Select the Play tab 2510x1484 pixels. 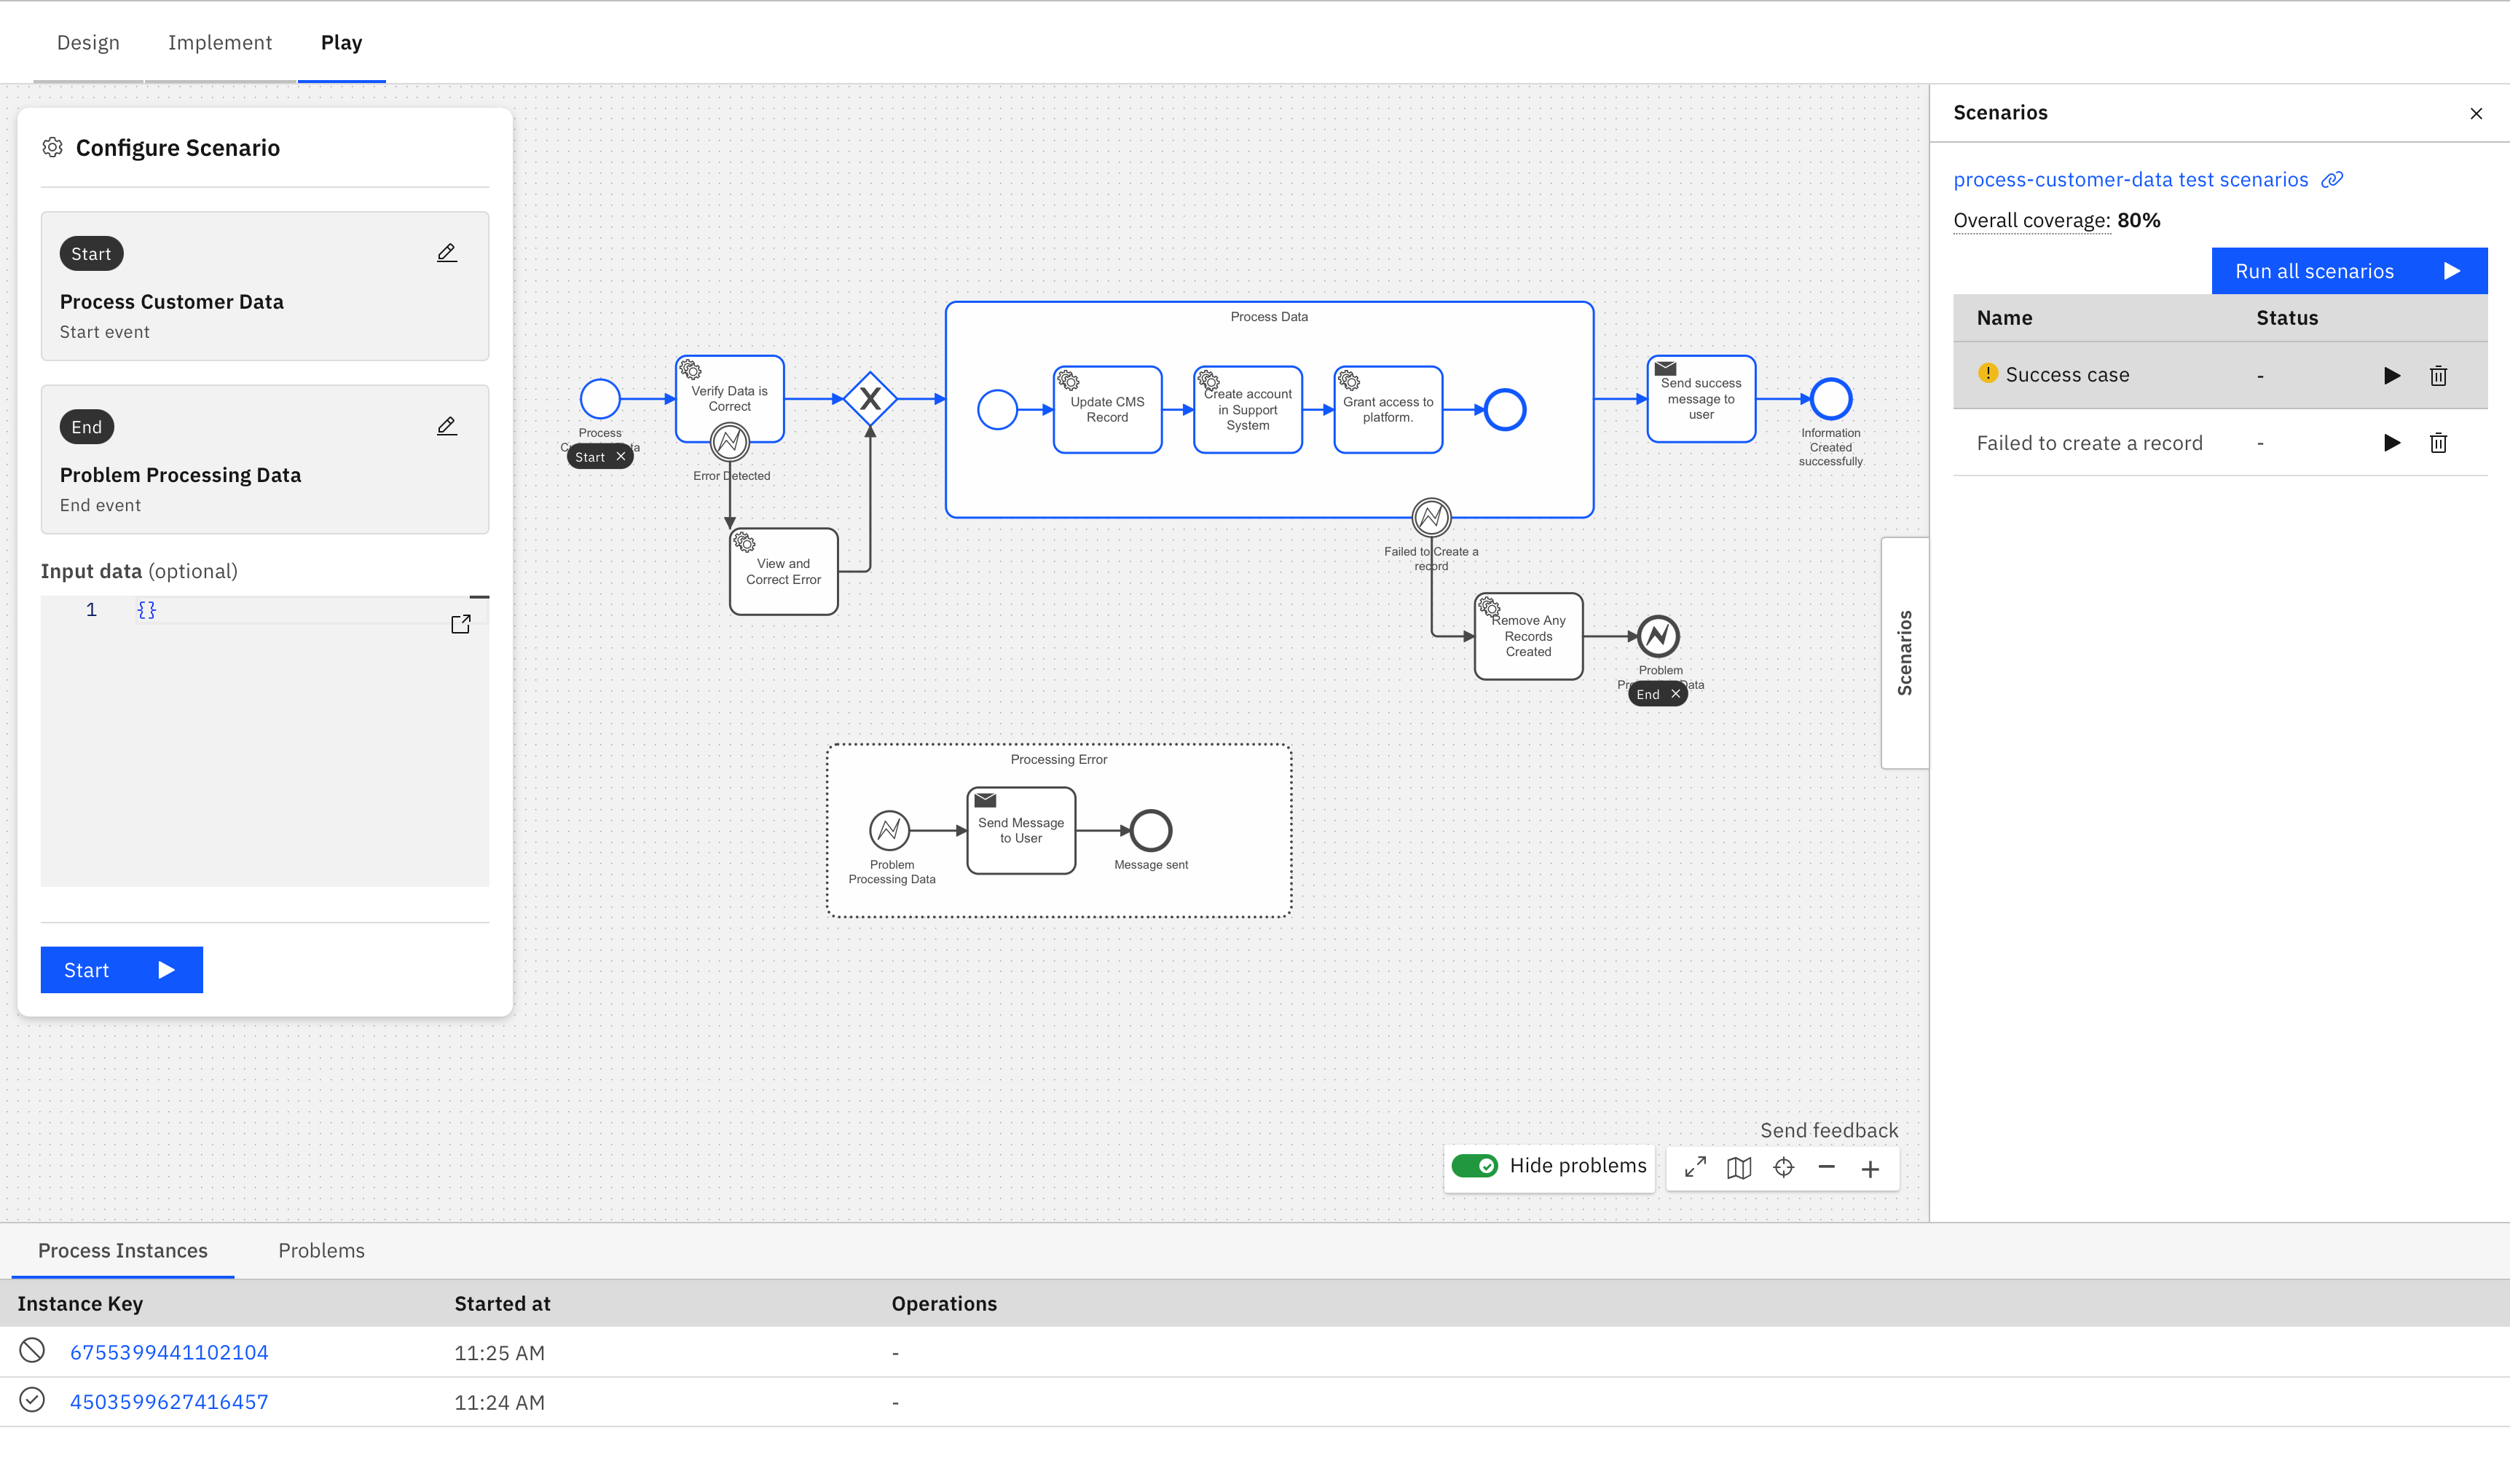click(x=342, y=43)
